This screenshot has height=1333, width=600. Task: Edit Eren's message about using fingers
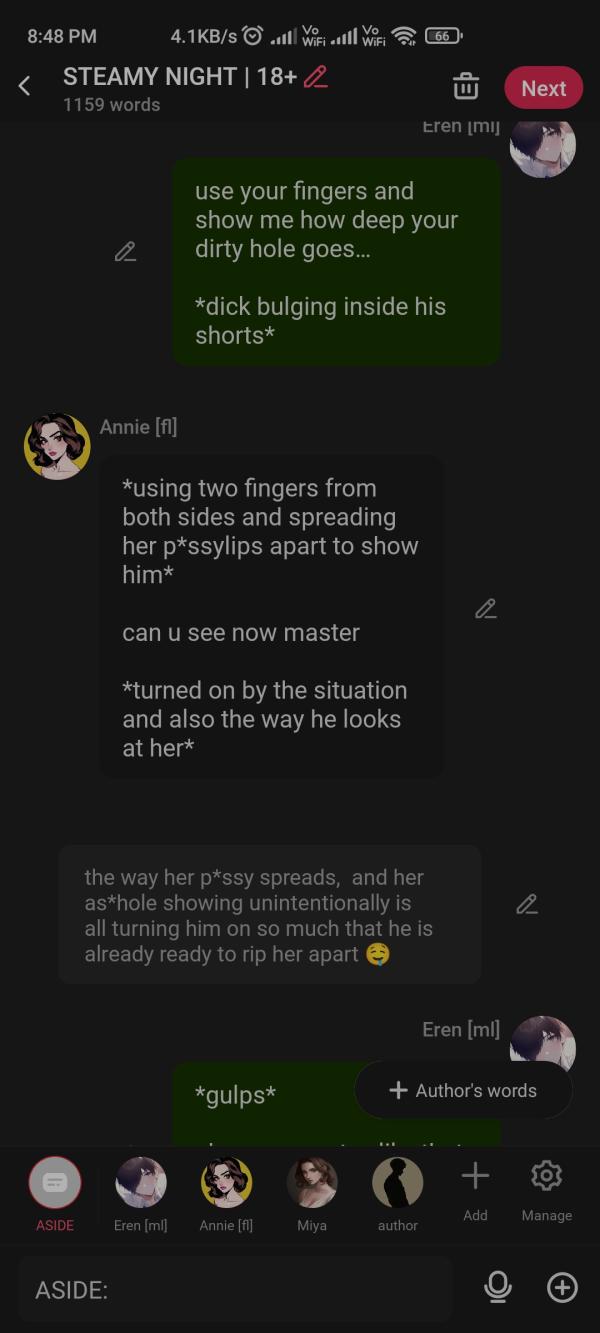(125, 252)
